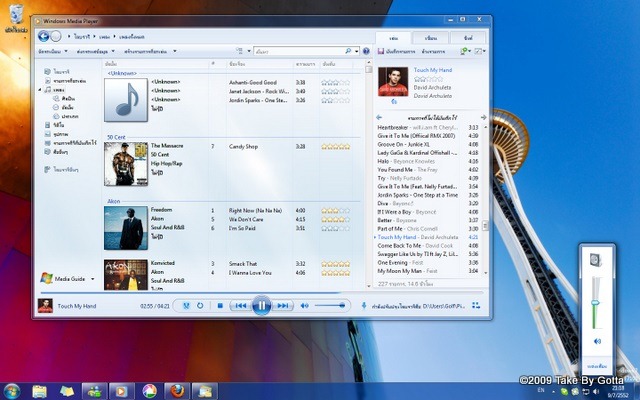Go to next list with right arrow
640x400 pixels.
[x=483, y=118]
